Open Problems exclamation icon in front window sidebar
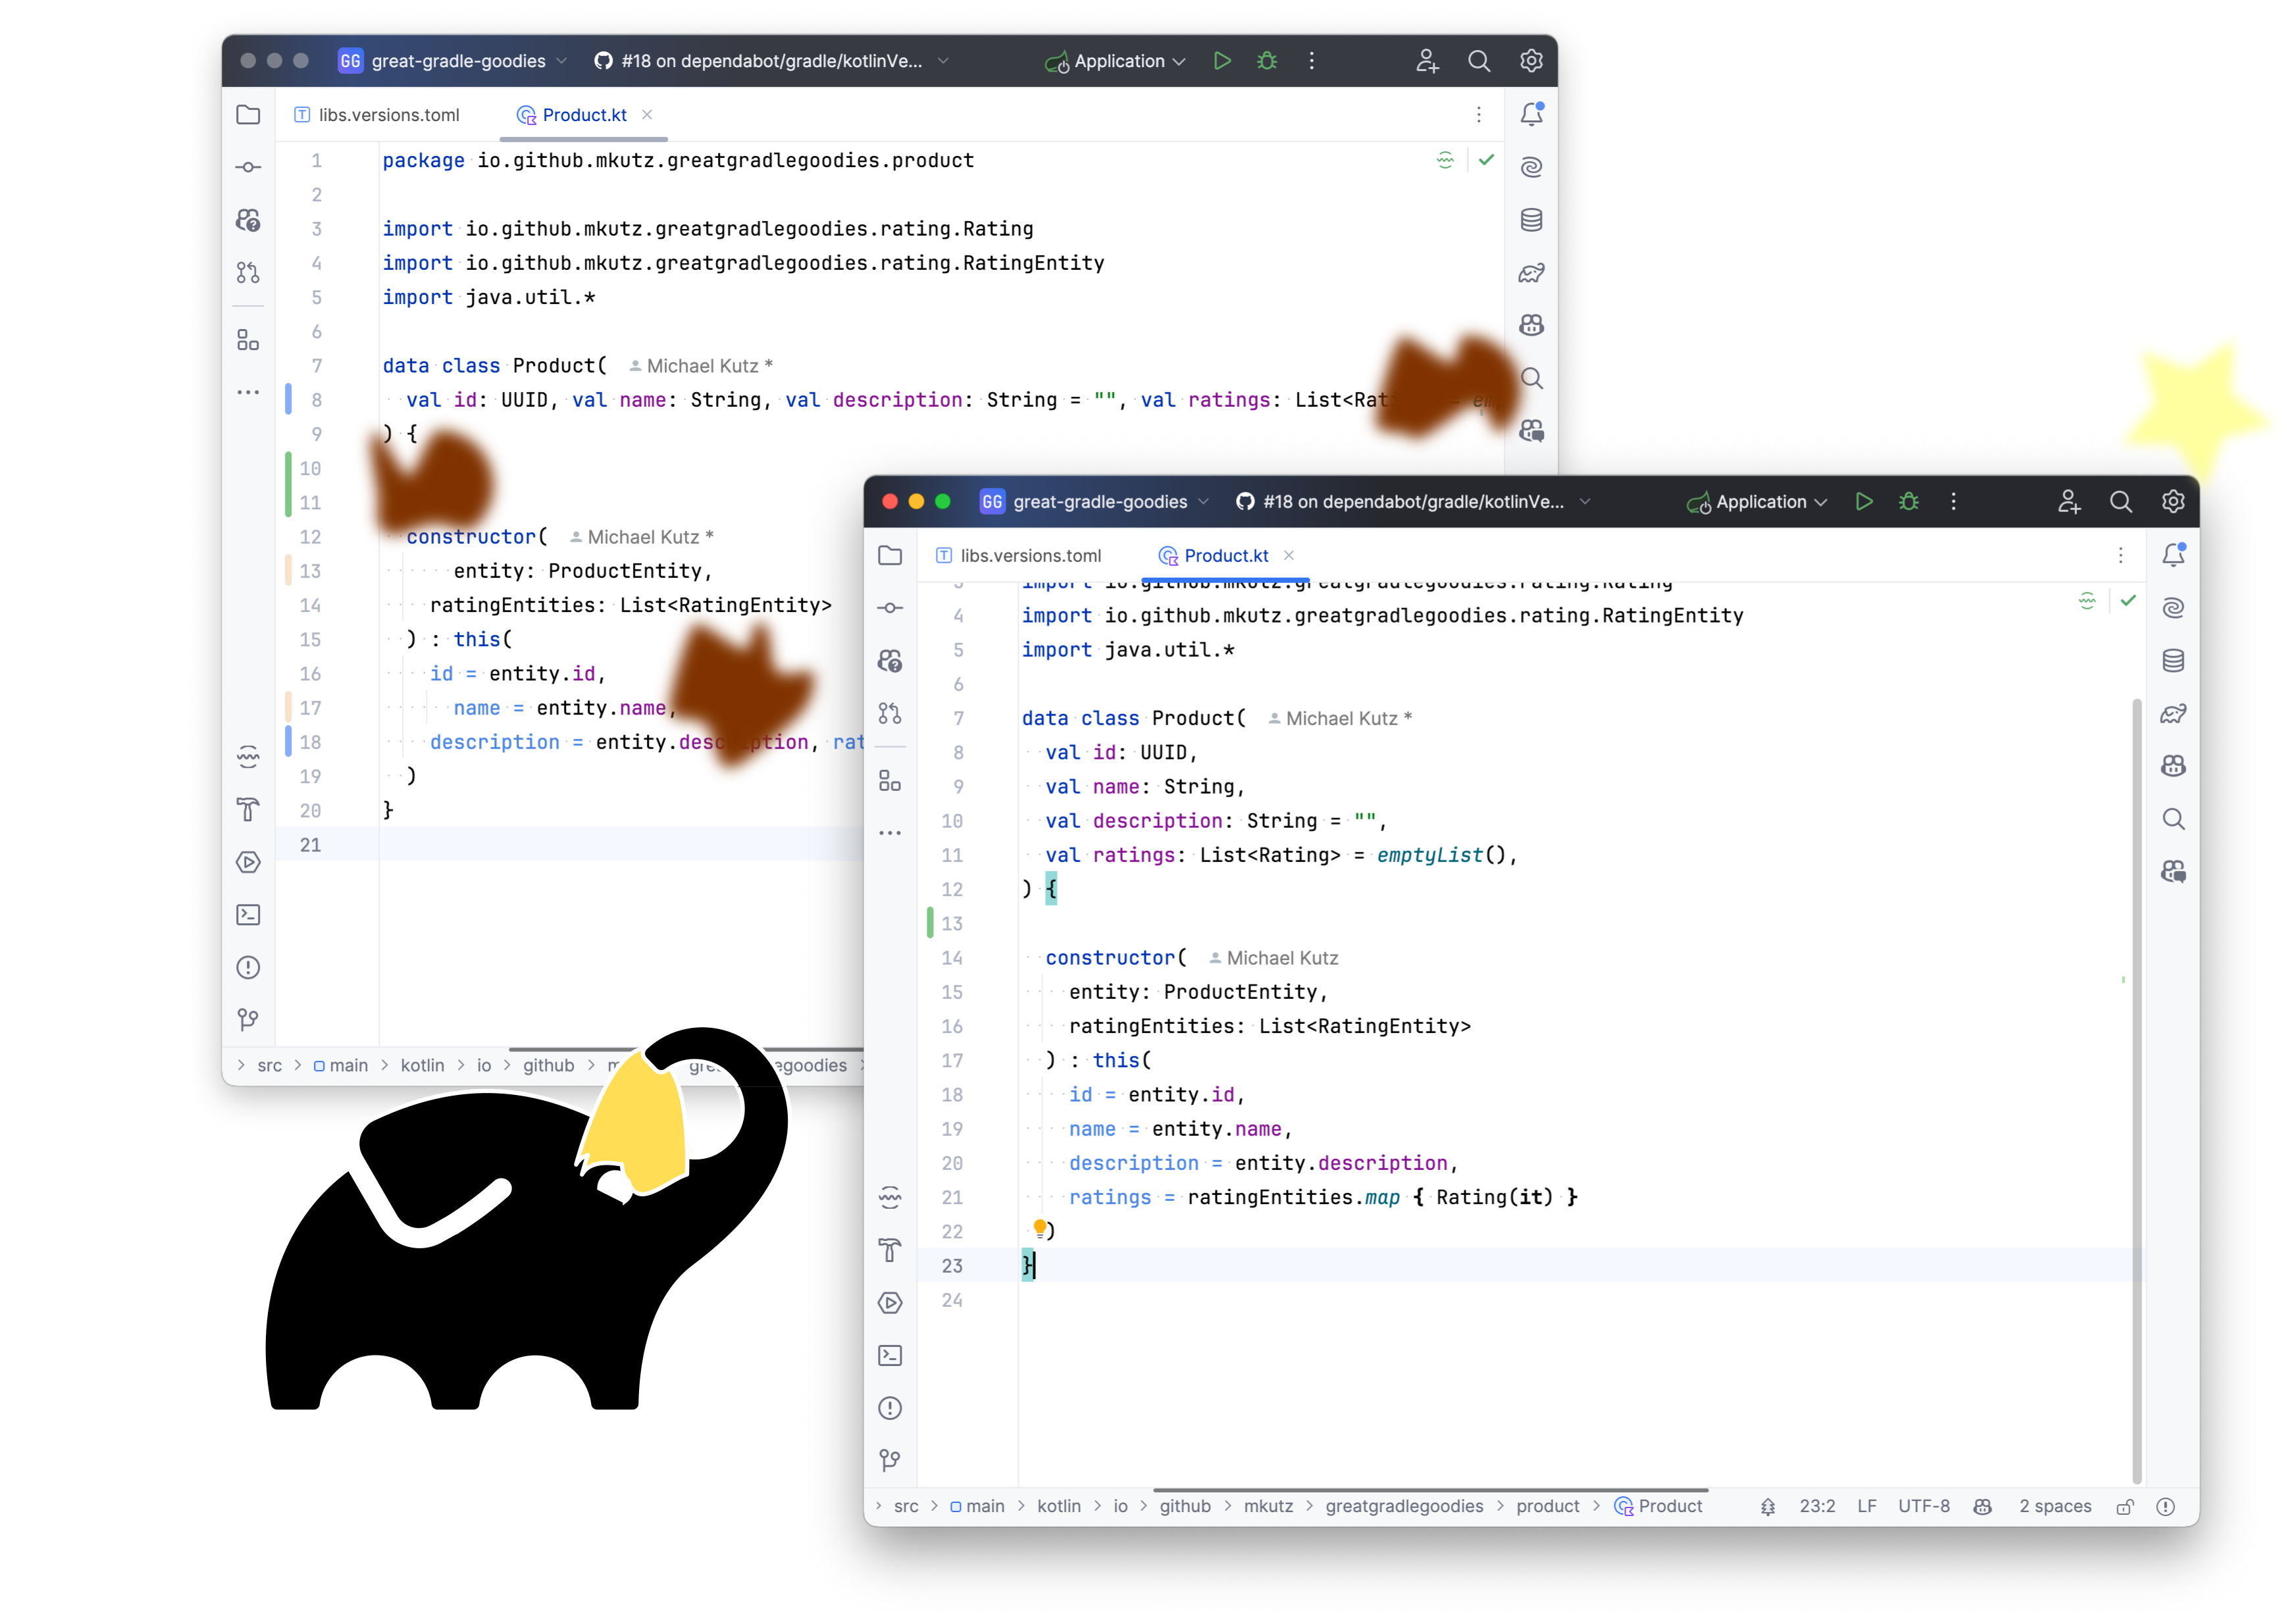This screenshot has height=1624, width=2287. tap(889, 1408)
